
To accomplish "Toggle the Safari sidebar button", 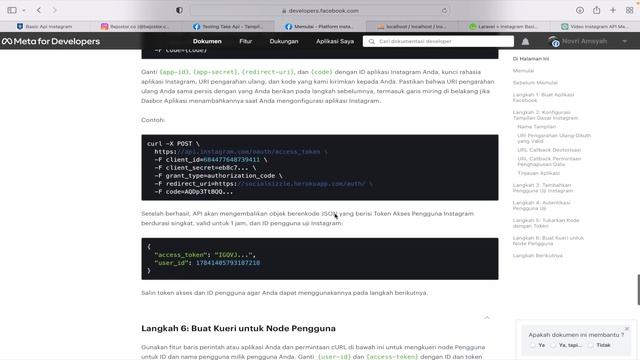I will [12, 10].
